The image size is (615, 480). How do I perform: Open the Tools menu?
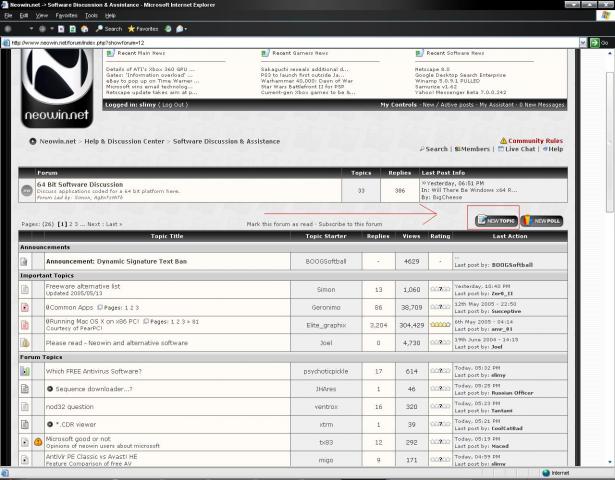click(x=91, y=16)
